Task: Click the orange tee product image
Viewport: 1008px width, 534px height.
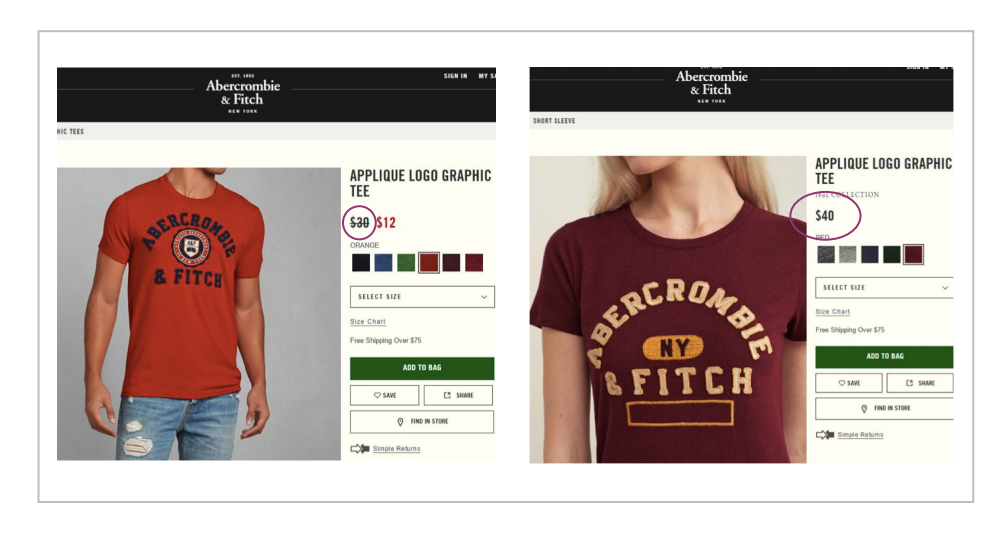Action: point(199,314)
